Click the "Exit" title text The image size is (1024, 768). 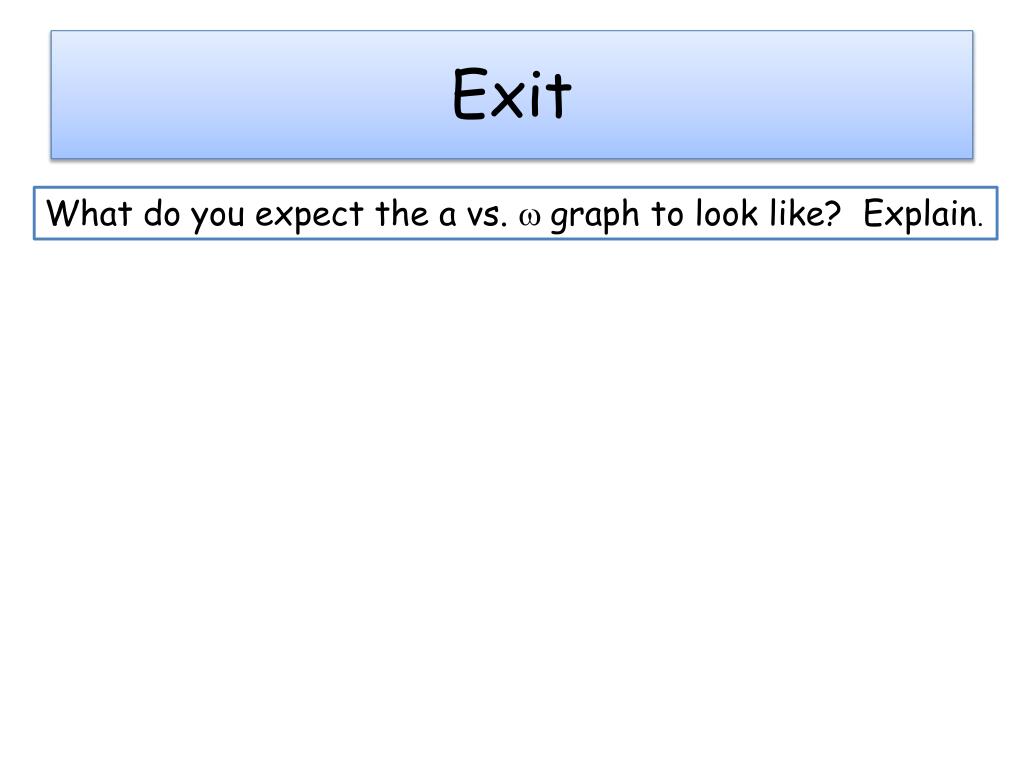pyautogui.click(x=512, y=95)
